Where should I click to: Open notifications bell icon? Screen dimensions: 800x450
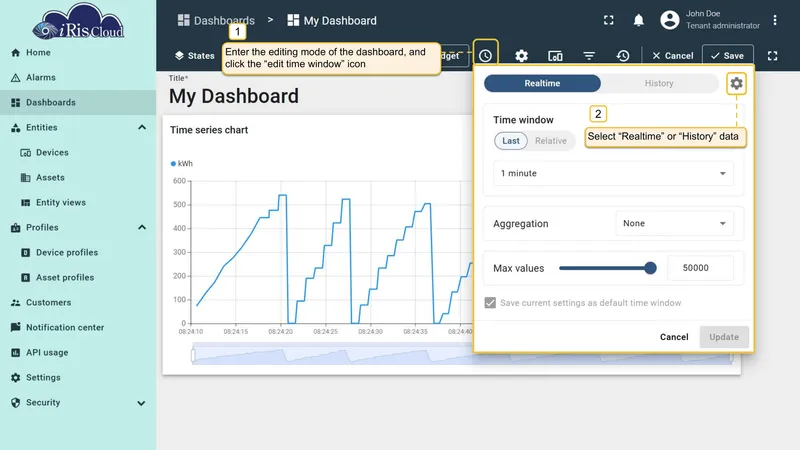(638, 20)
